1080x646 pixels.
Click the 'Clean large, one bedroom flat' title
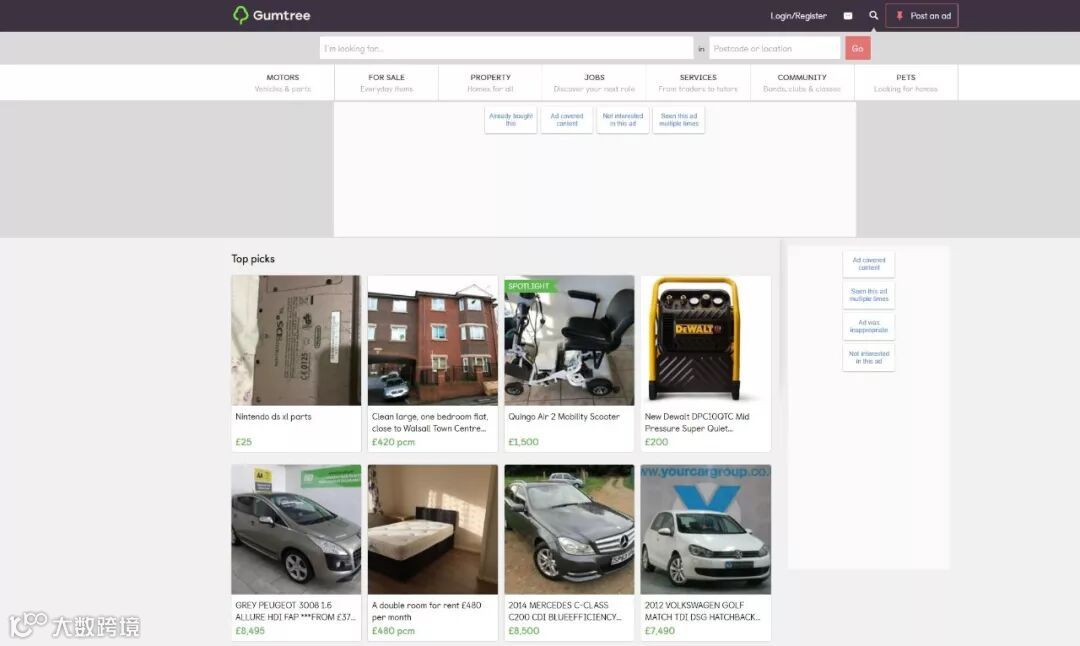click(430, 422)
